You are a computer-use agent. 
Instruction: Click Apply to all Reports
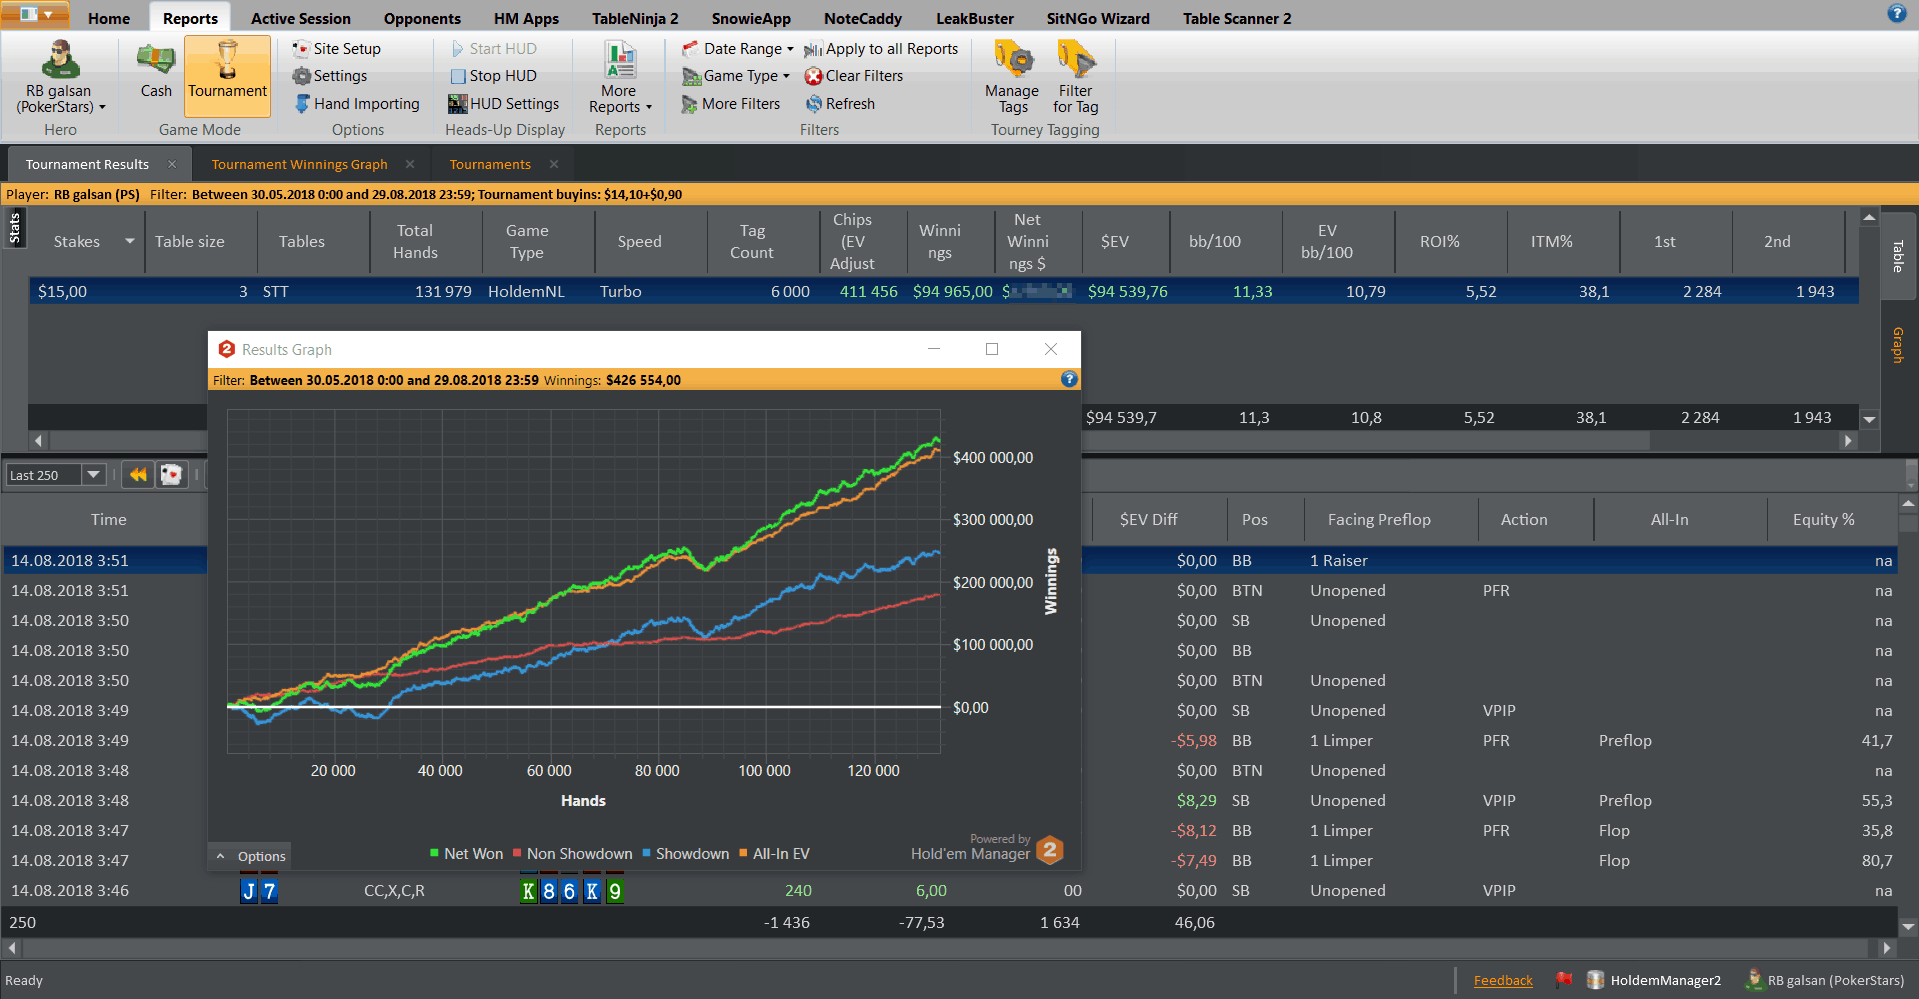881,49
